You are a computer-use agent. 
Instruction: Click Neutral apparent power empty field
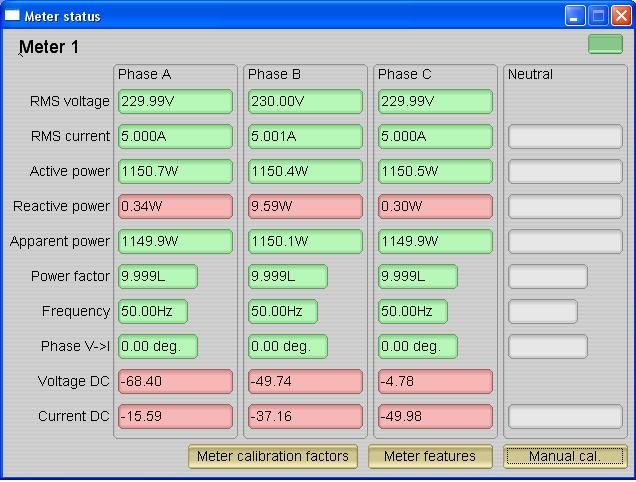pos(565,241)
